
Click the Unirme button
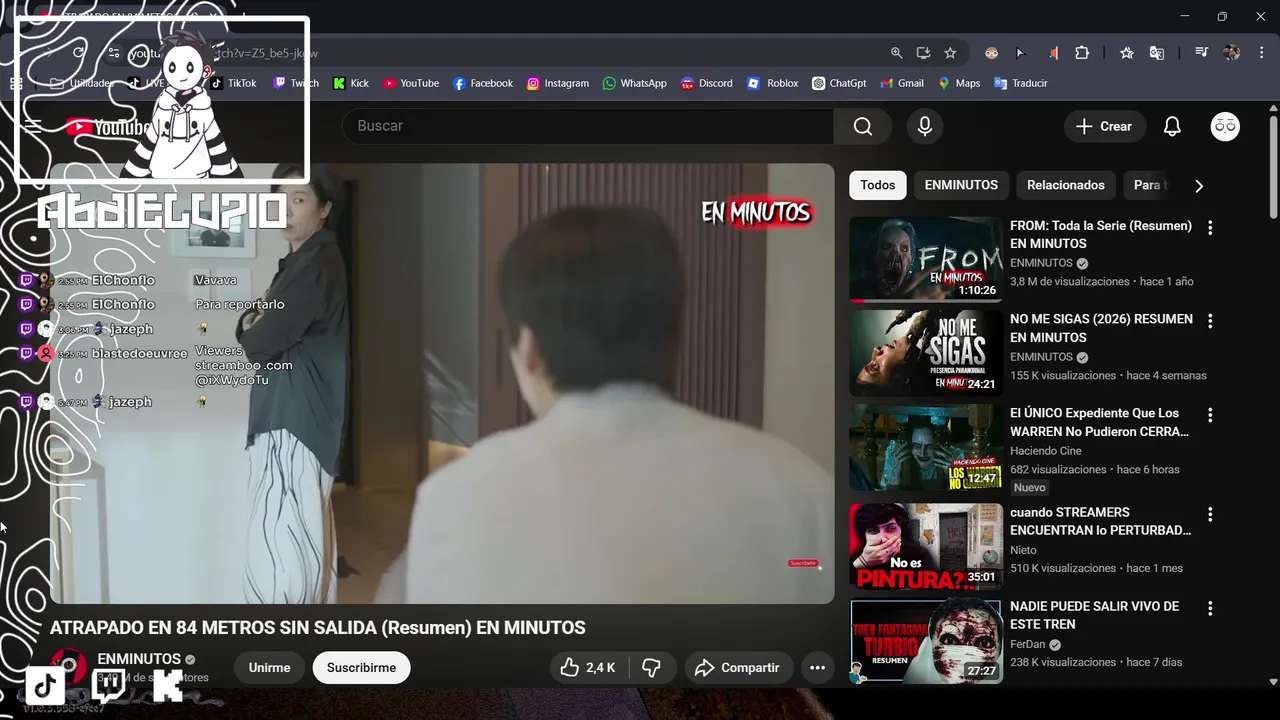(269, 668)
